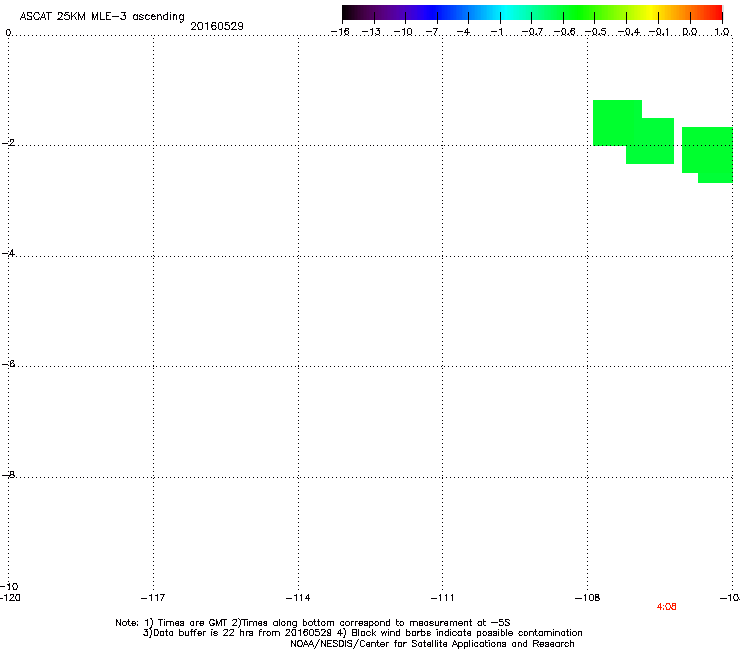Click the color scale label "-0.1"
Image resolution: width=740 pixels, height=650 pixels.
[659, 32]
